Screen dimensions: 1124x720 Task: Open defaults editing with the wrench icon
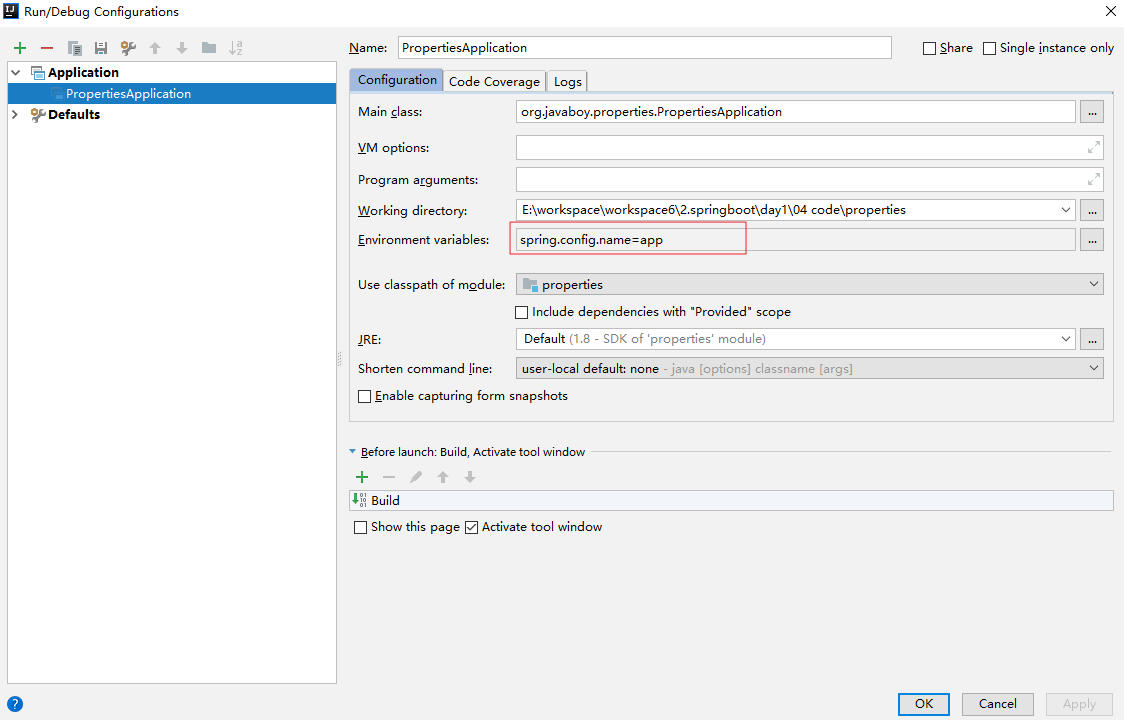point(128,48)
